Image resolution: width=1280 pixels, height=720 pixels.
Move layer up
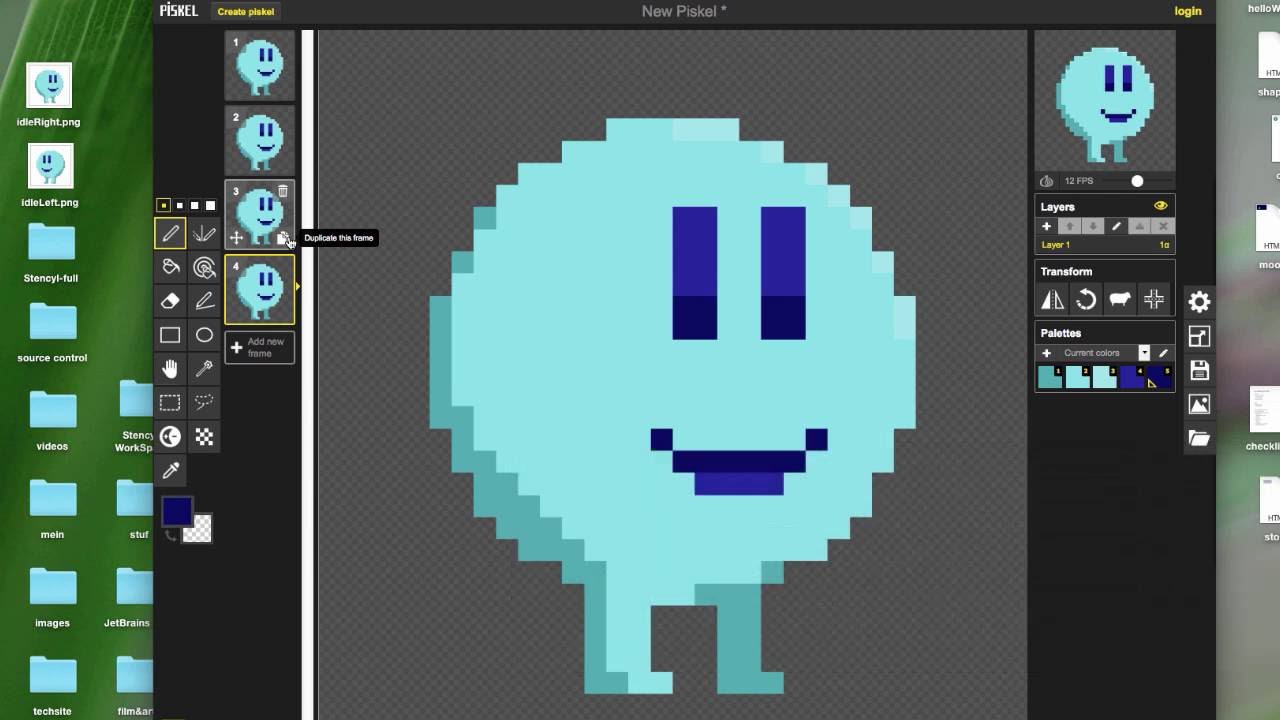[x=1070, y=227]
